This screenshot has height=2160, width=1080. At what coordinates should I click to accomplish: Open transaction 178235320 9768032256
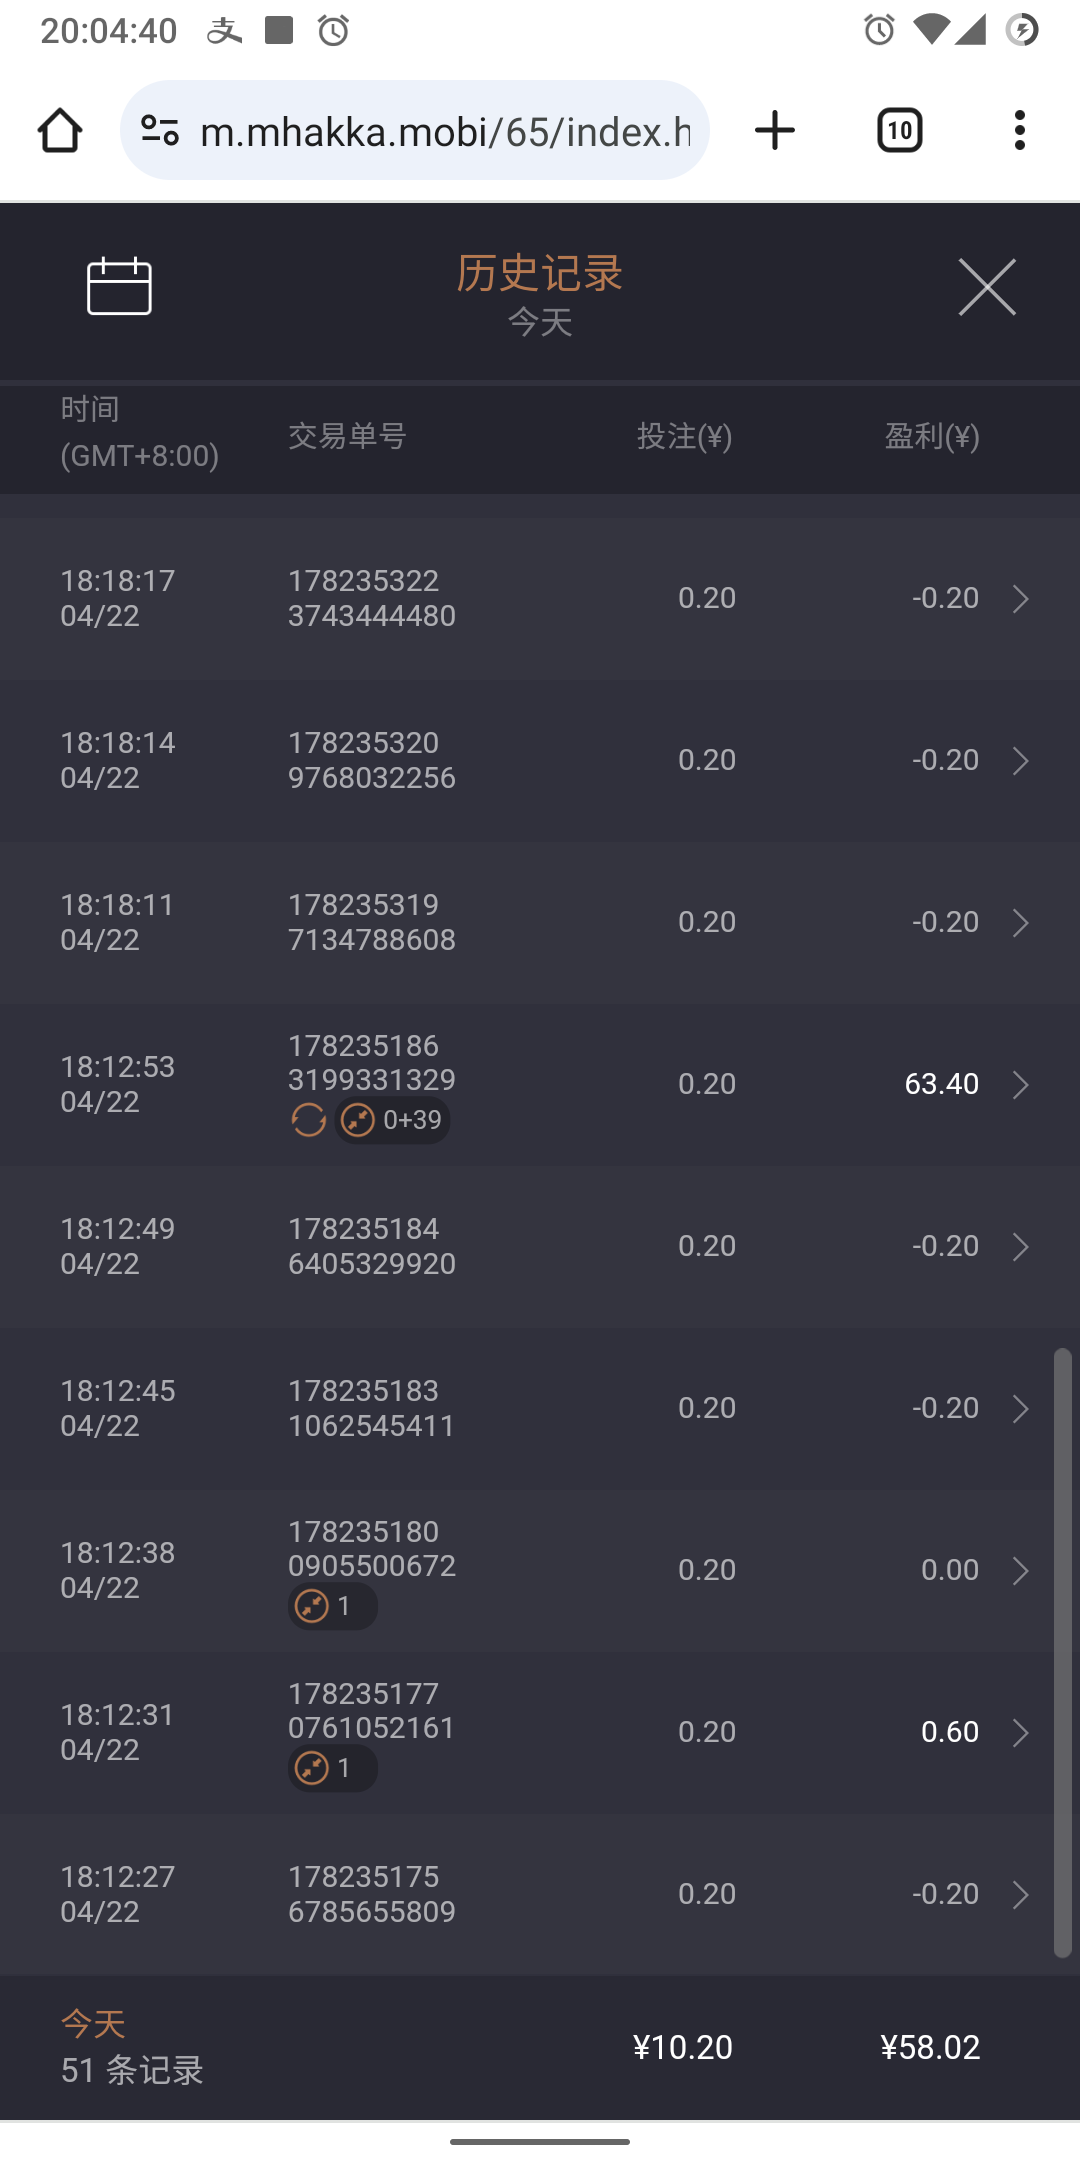click(371, 761)
